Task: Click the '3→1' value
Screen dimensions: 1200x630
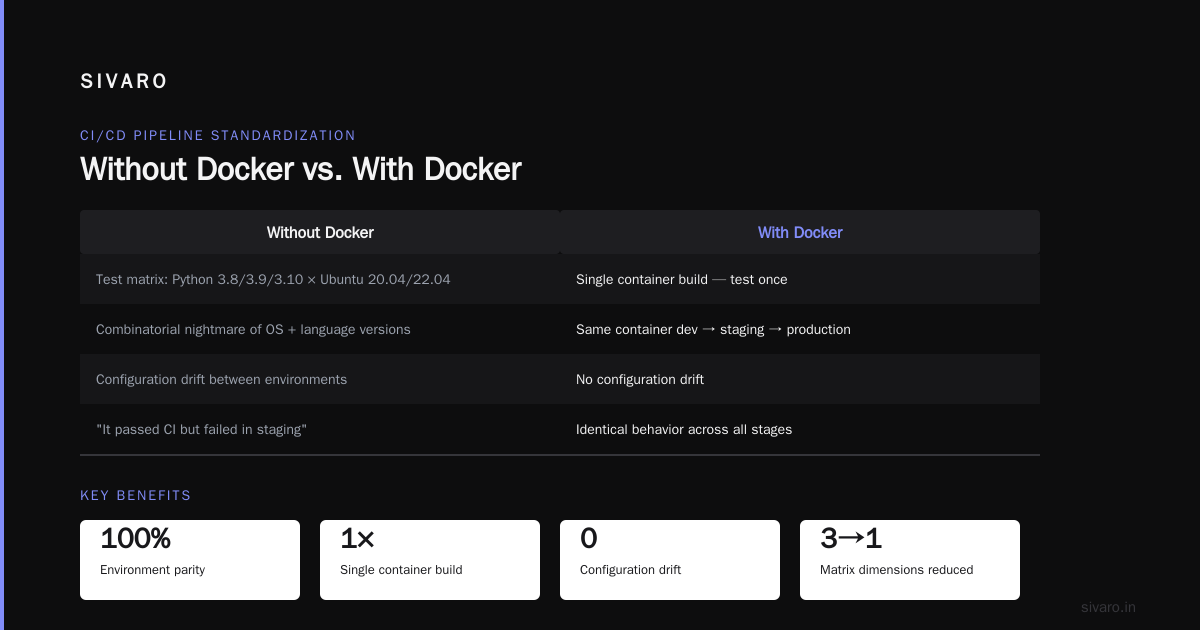Action: (x=851, y=539)
